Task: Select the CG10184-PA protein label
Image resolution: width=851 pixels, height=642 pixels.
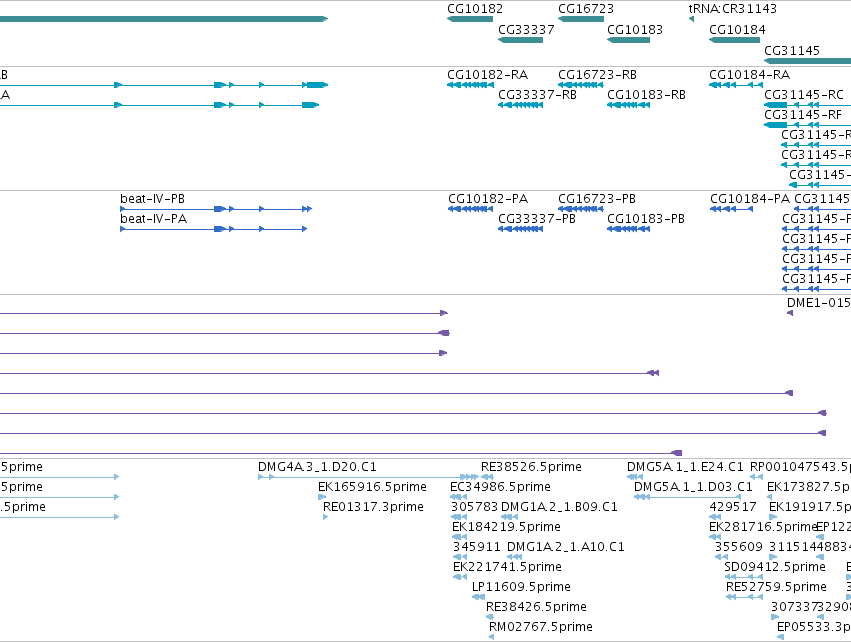Action: click(x=750, y=199)
